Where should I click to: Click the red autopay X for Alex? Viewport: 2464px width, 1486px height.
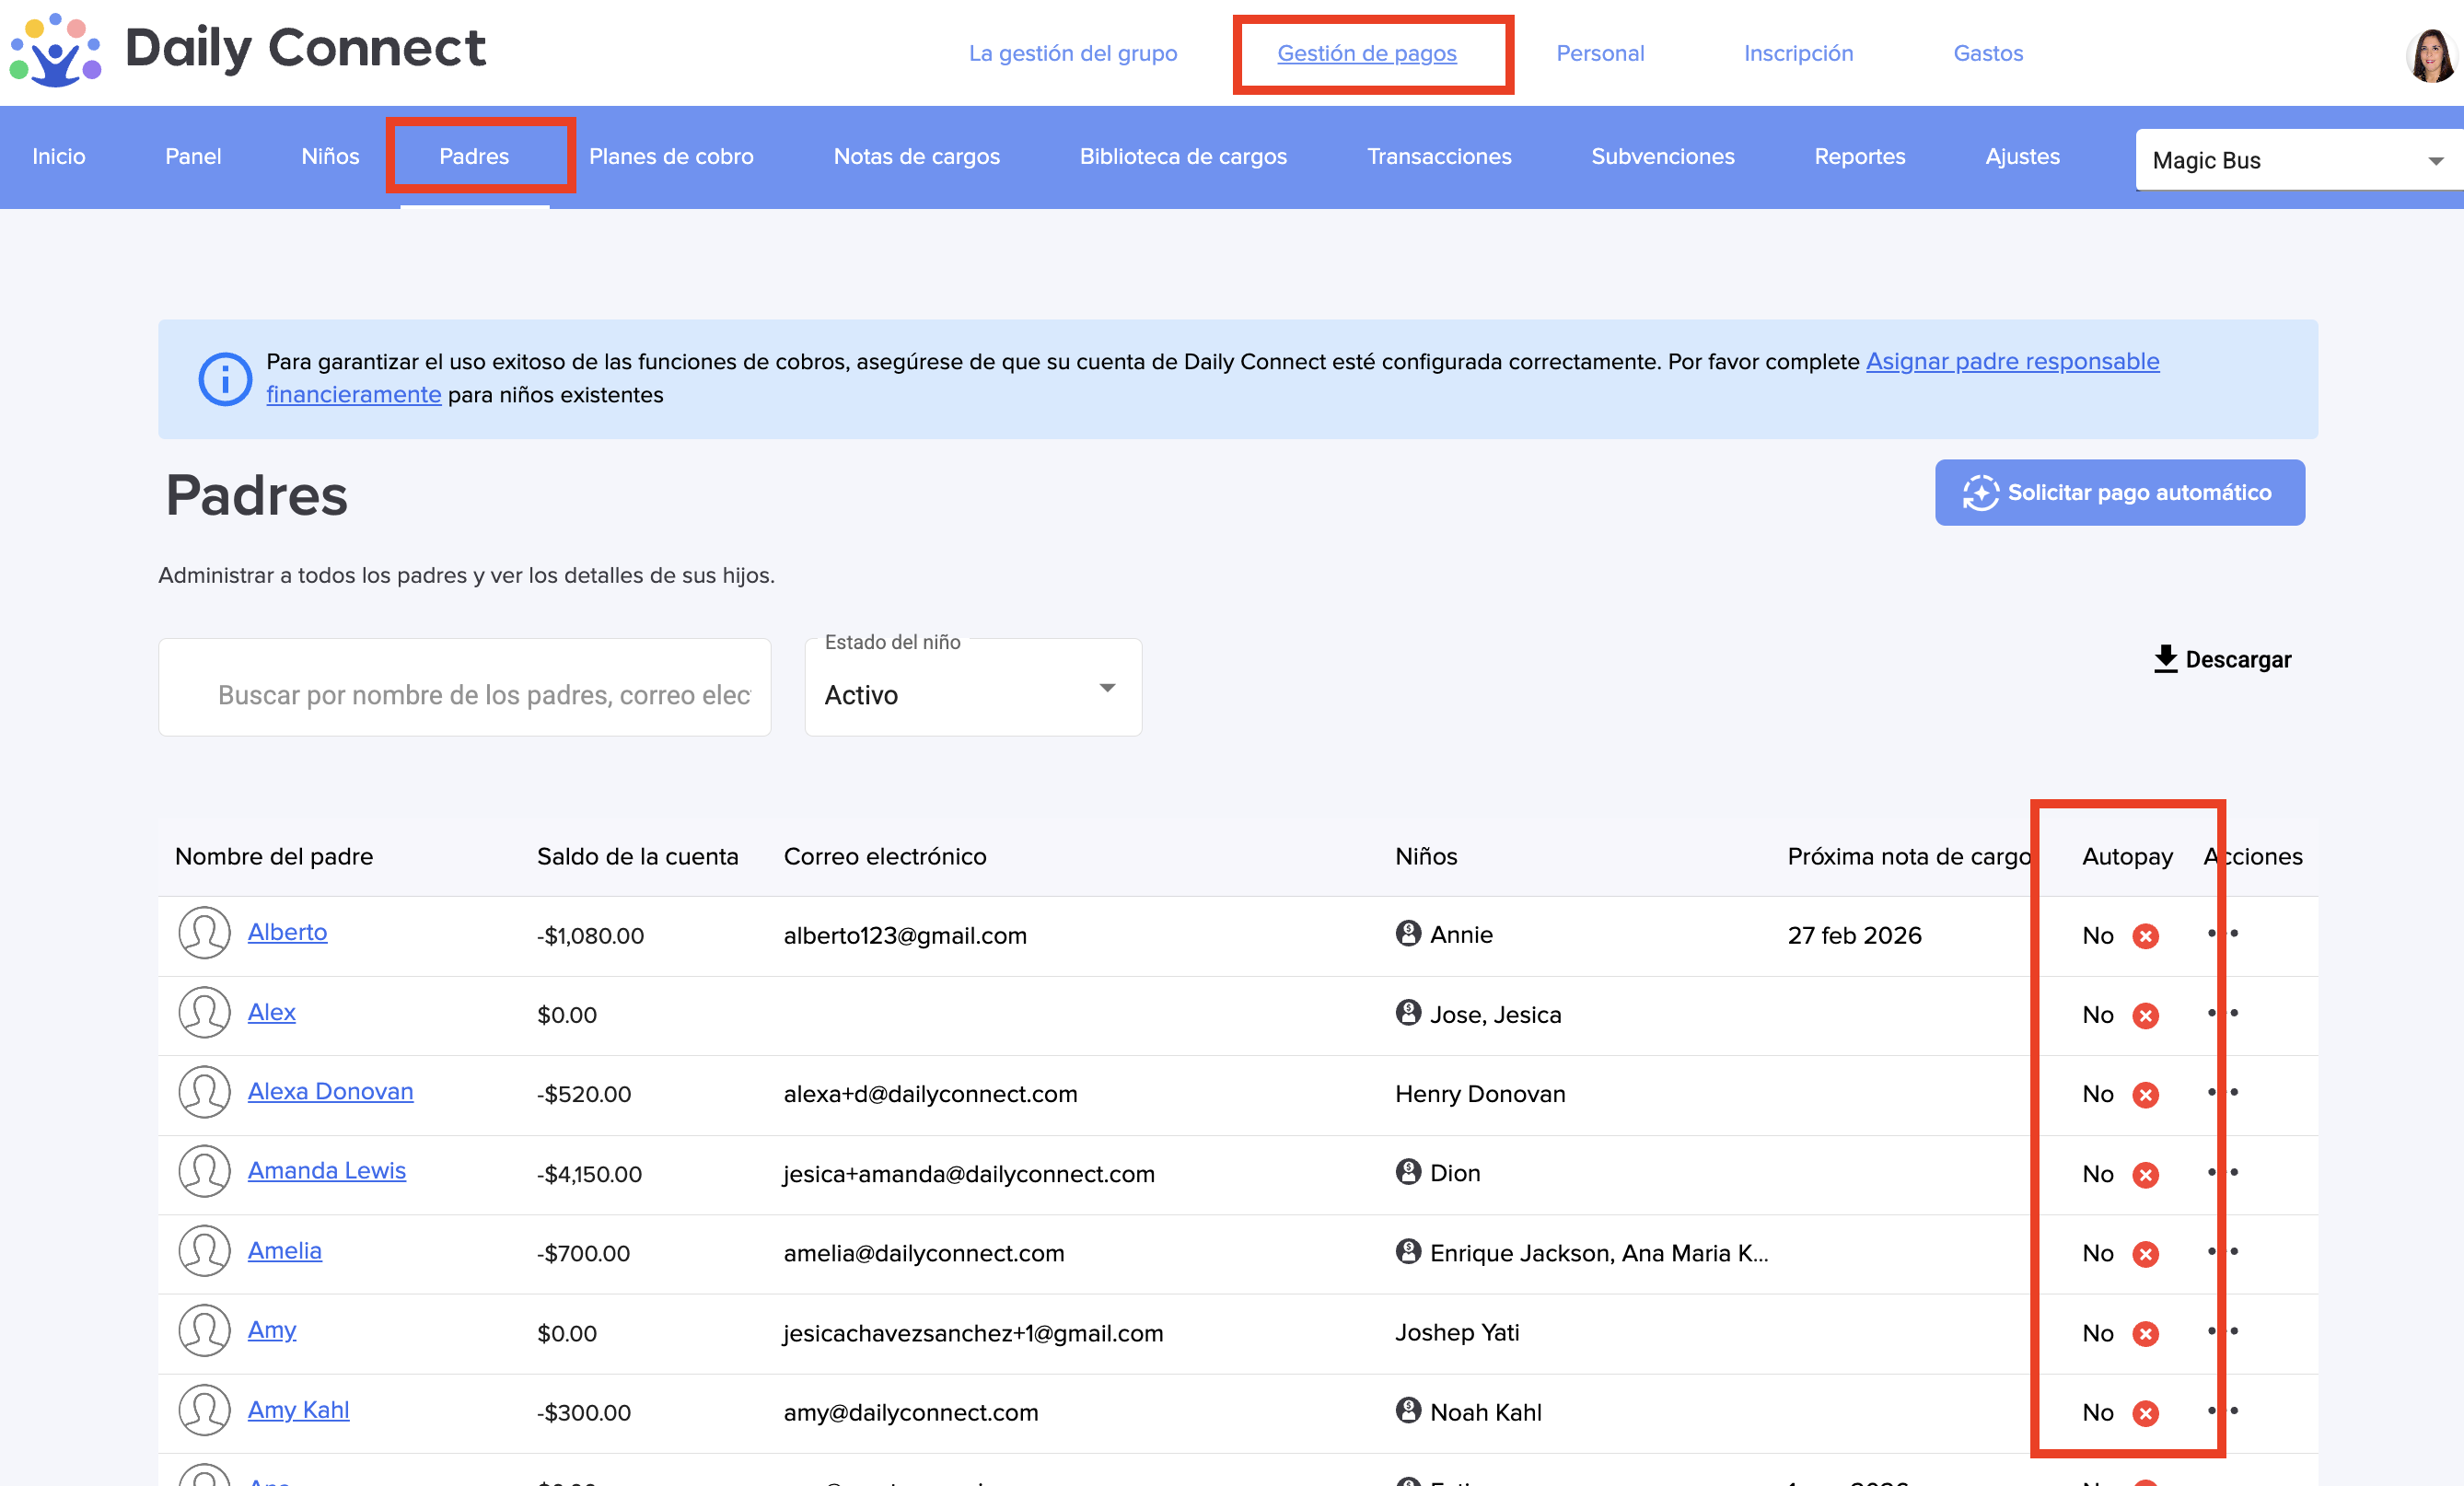point(2145,1016)
